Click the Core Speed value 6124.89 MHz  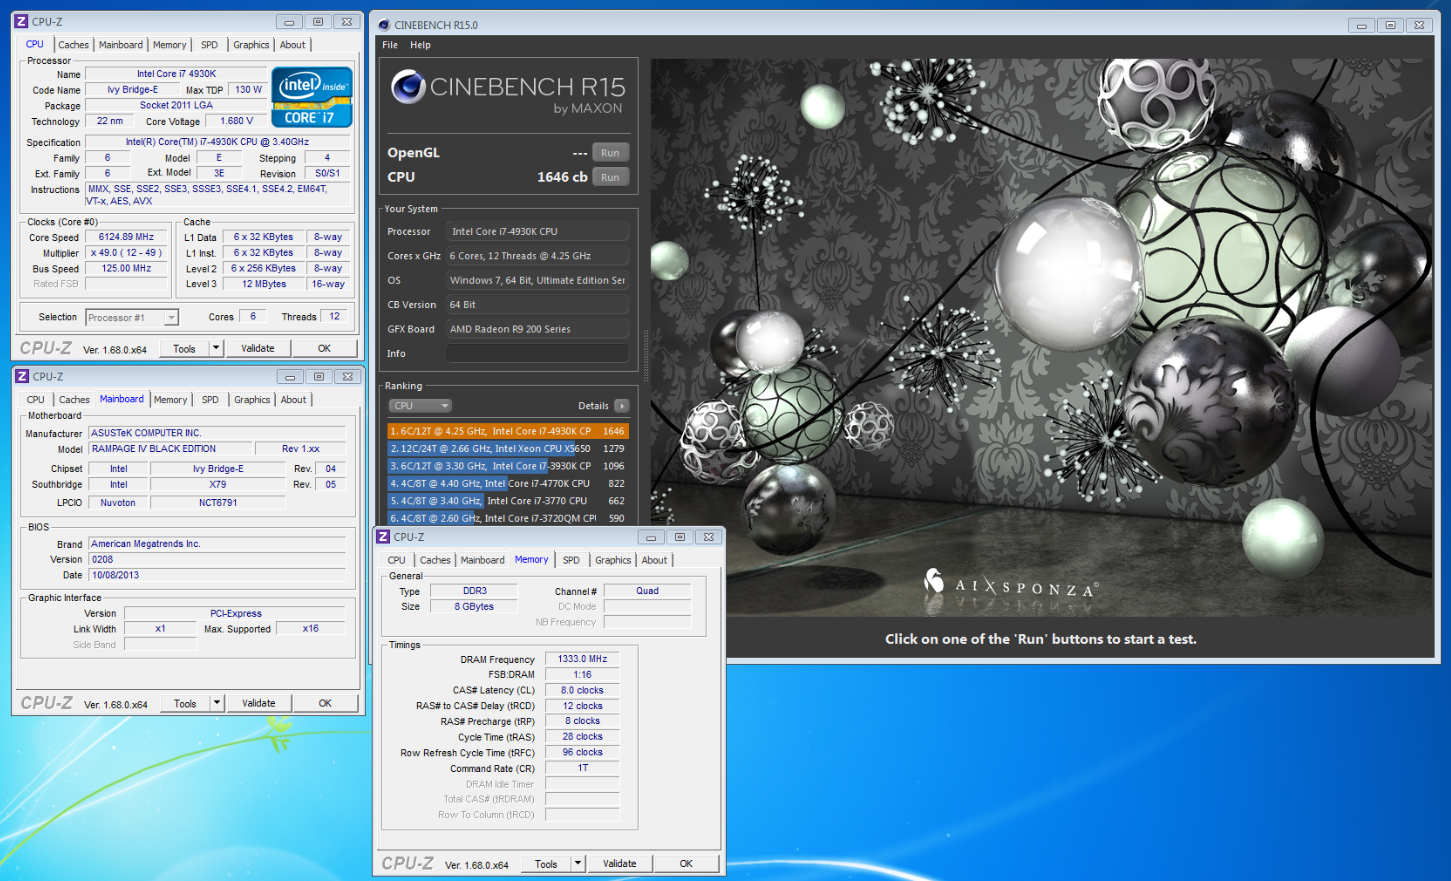(x=127, y=237)
